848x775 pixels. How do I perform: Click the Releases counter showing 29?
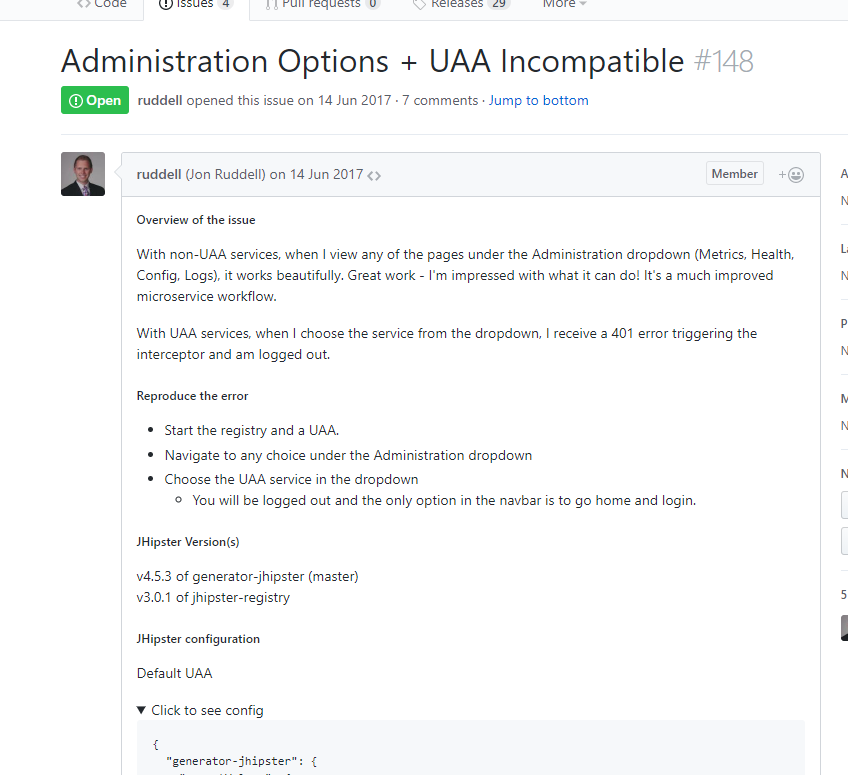click(499, 4)
